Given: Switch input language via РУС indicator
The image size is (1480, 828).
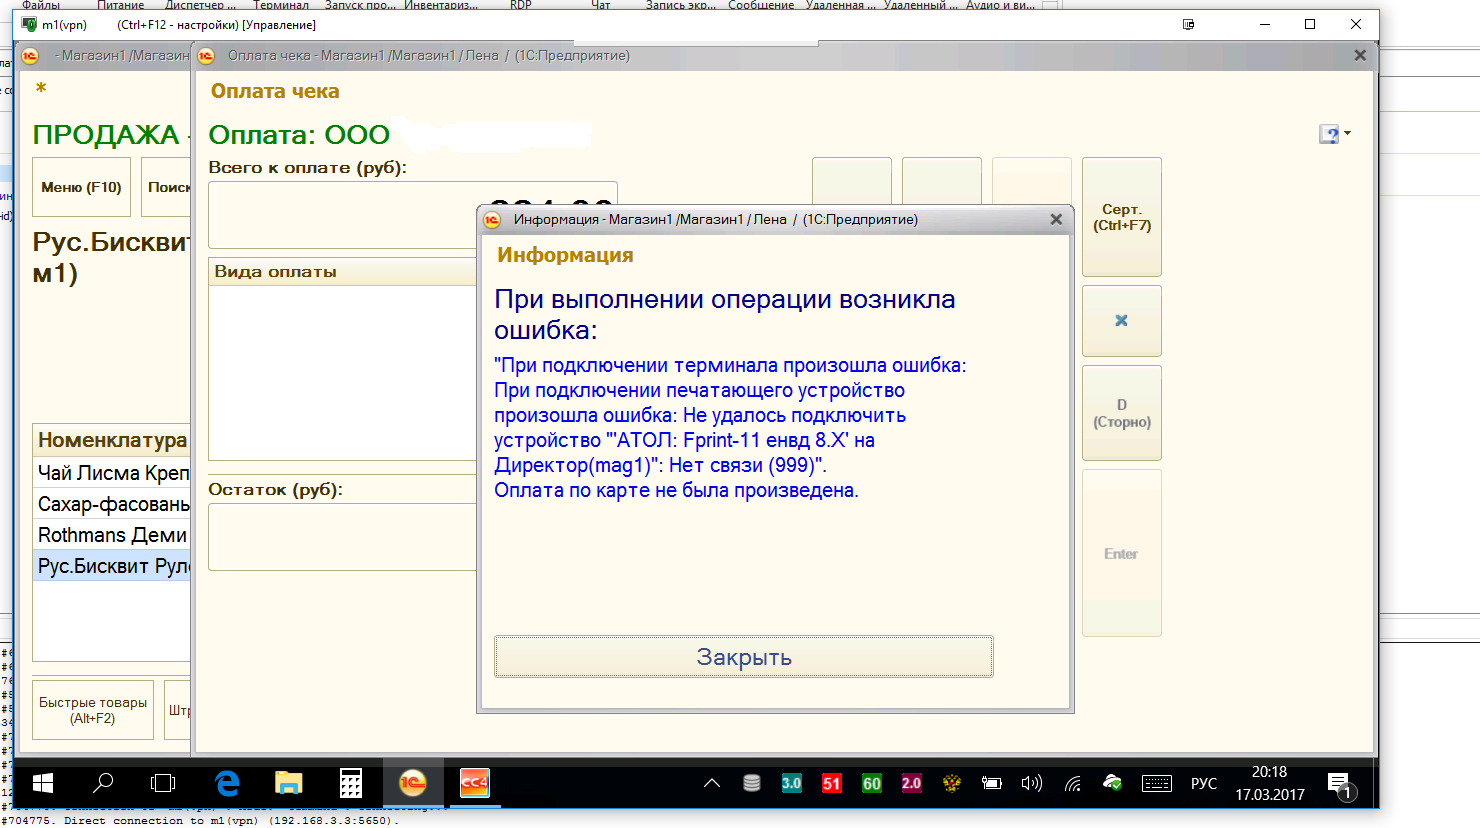Looking at the screenshot, I should click(x=1204, y=784).
